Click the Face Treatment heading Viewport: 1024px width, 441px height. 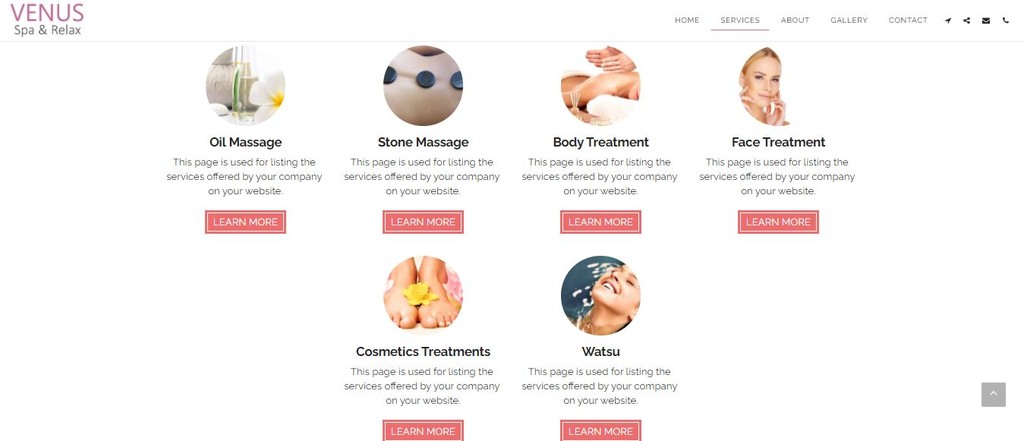778,142
